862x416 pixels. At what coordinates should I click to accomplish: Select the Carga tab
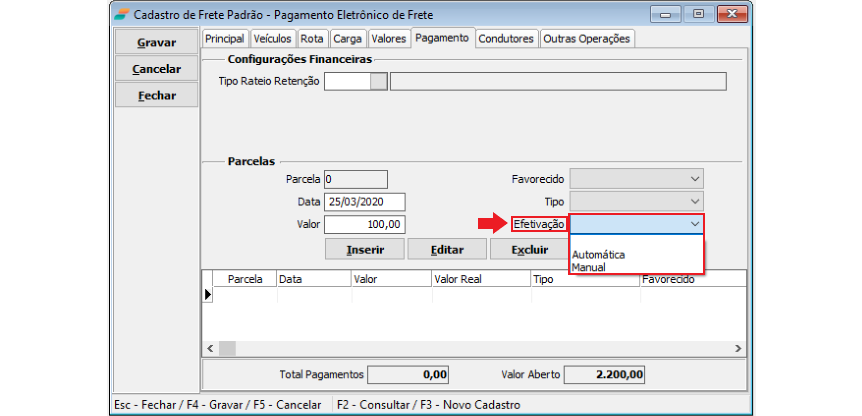tap(347, 39)
